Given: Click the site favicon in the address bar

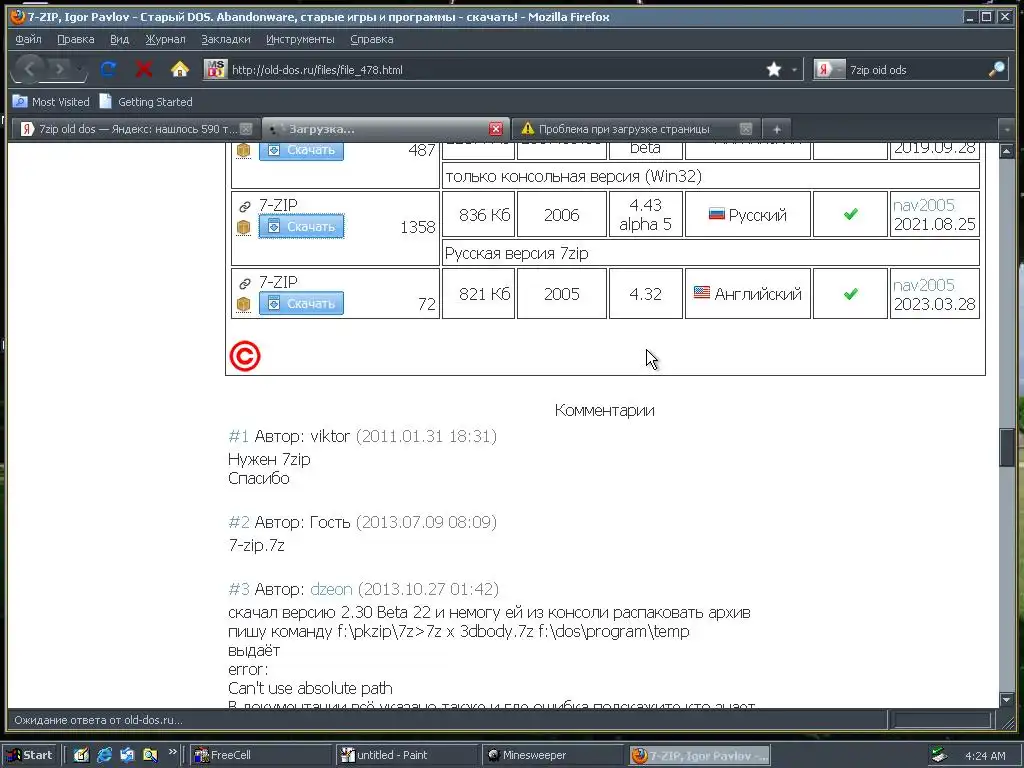Looking at the screenshot, I should point(215,69).
